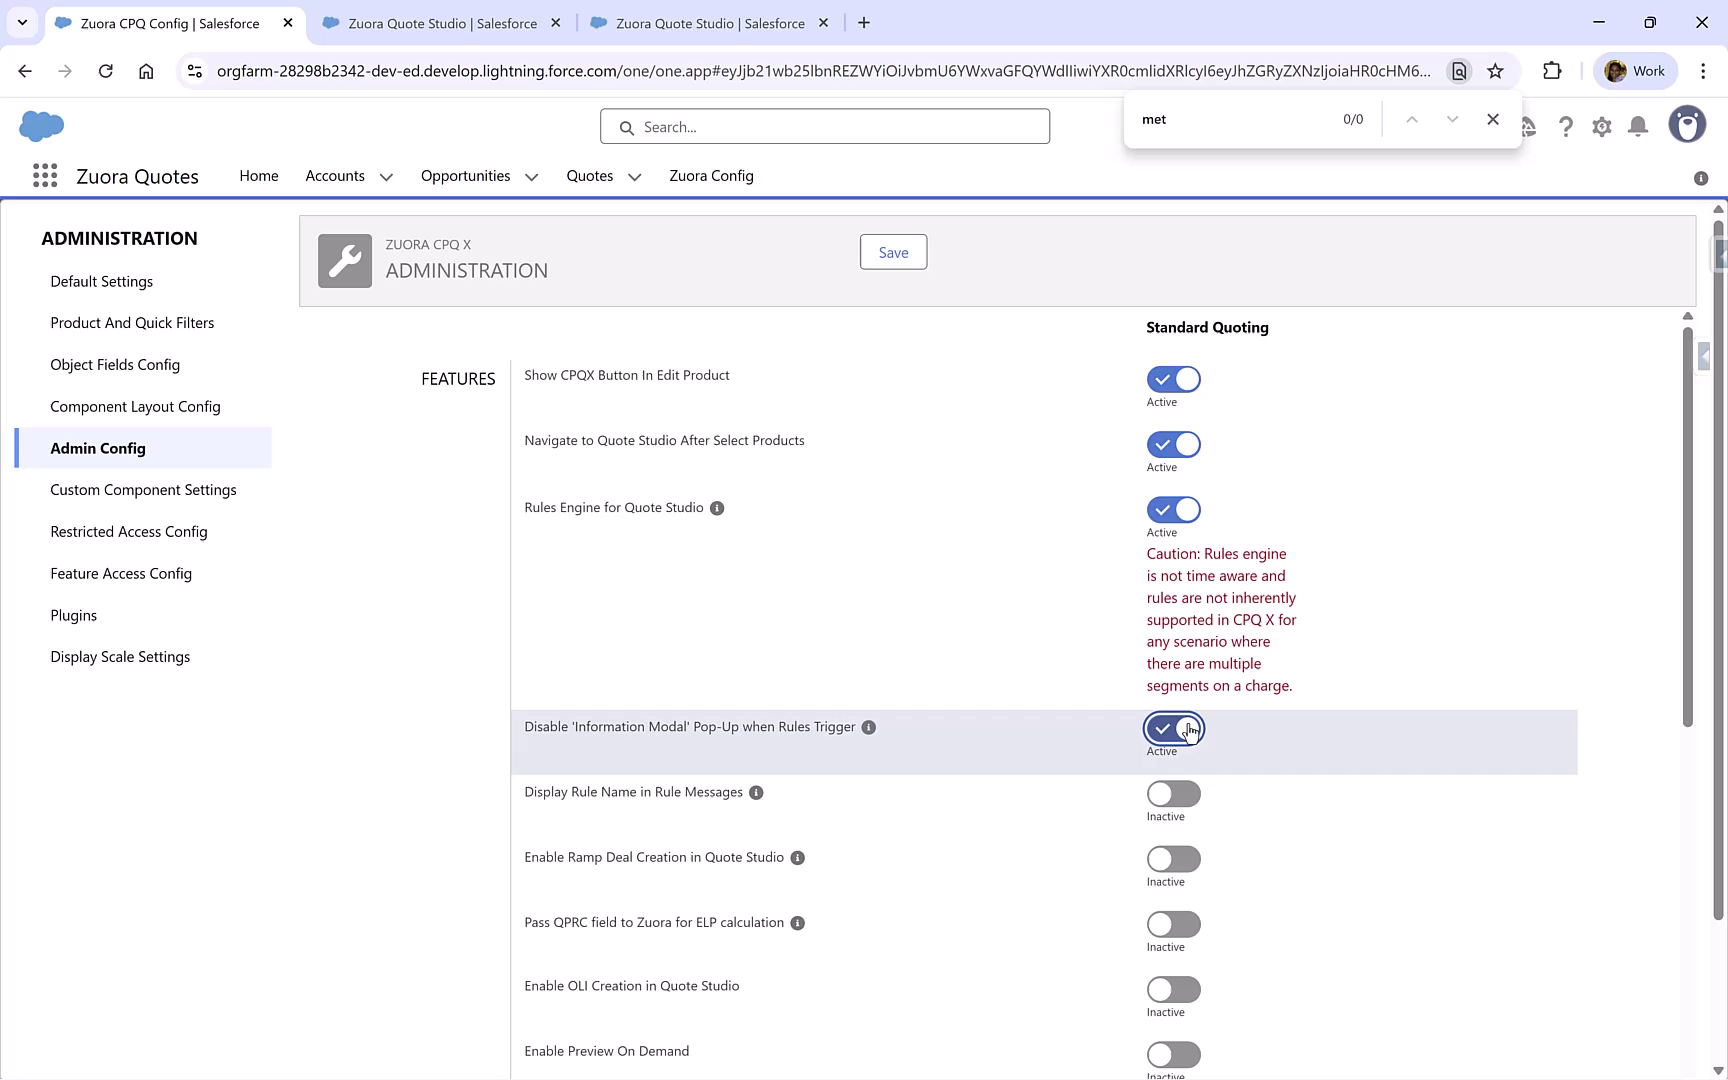Viewport: 1728px width, 1080px height.
Task: Enable Display Rule Name in Rule Messages
Action: pos(1172,794)
